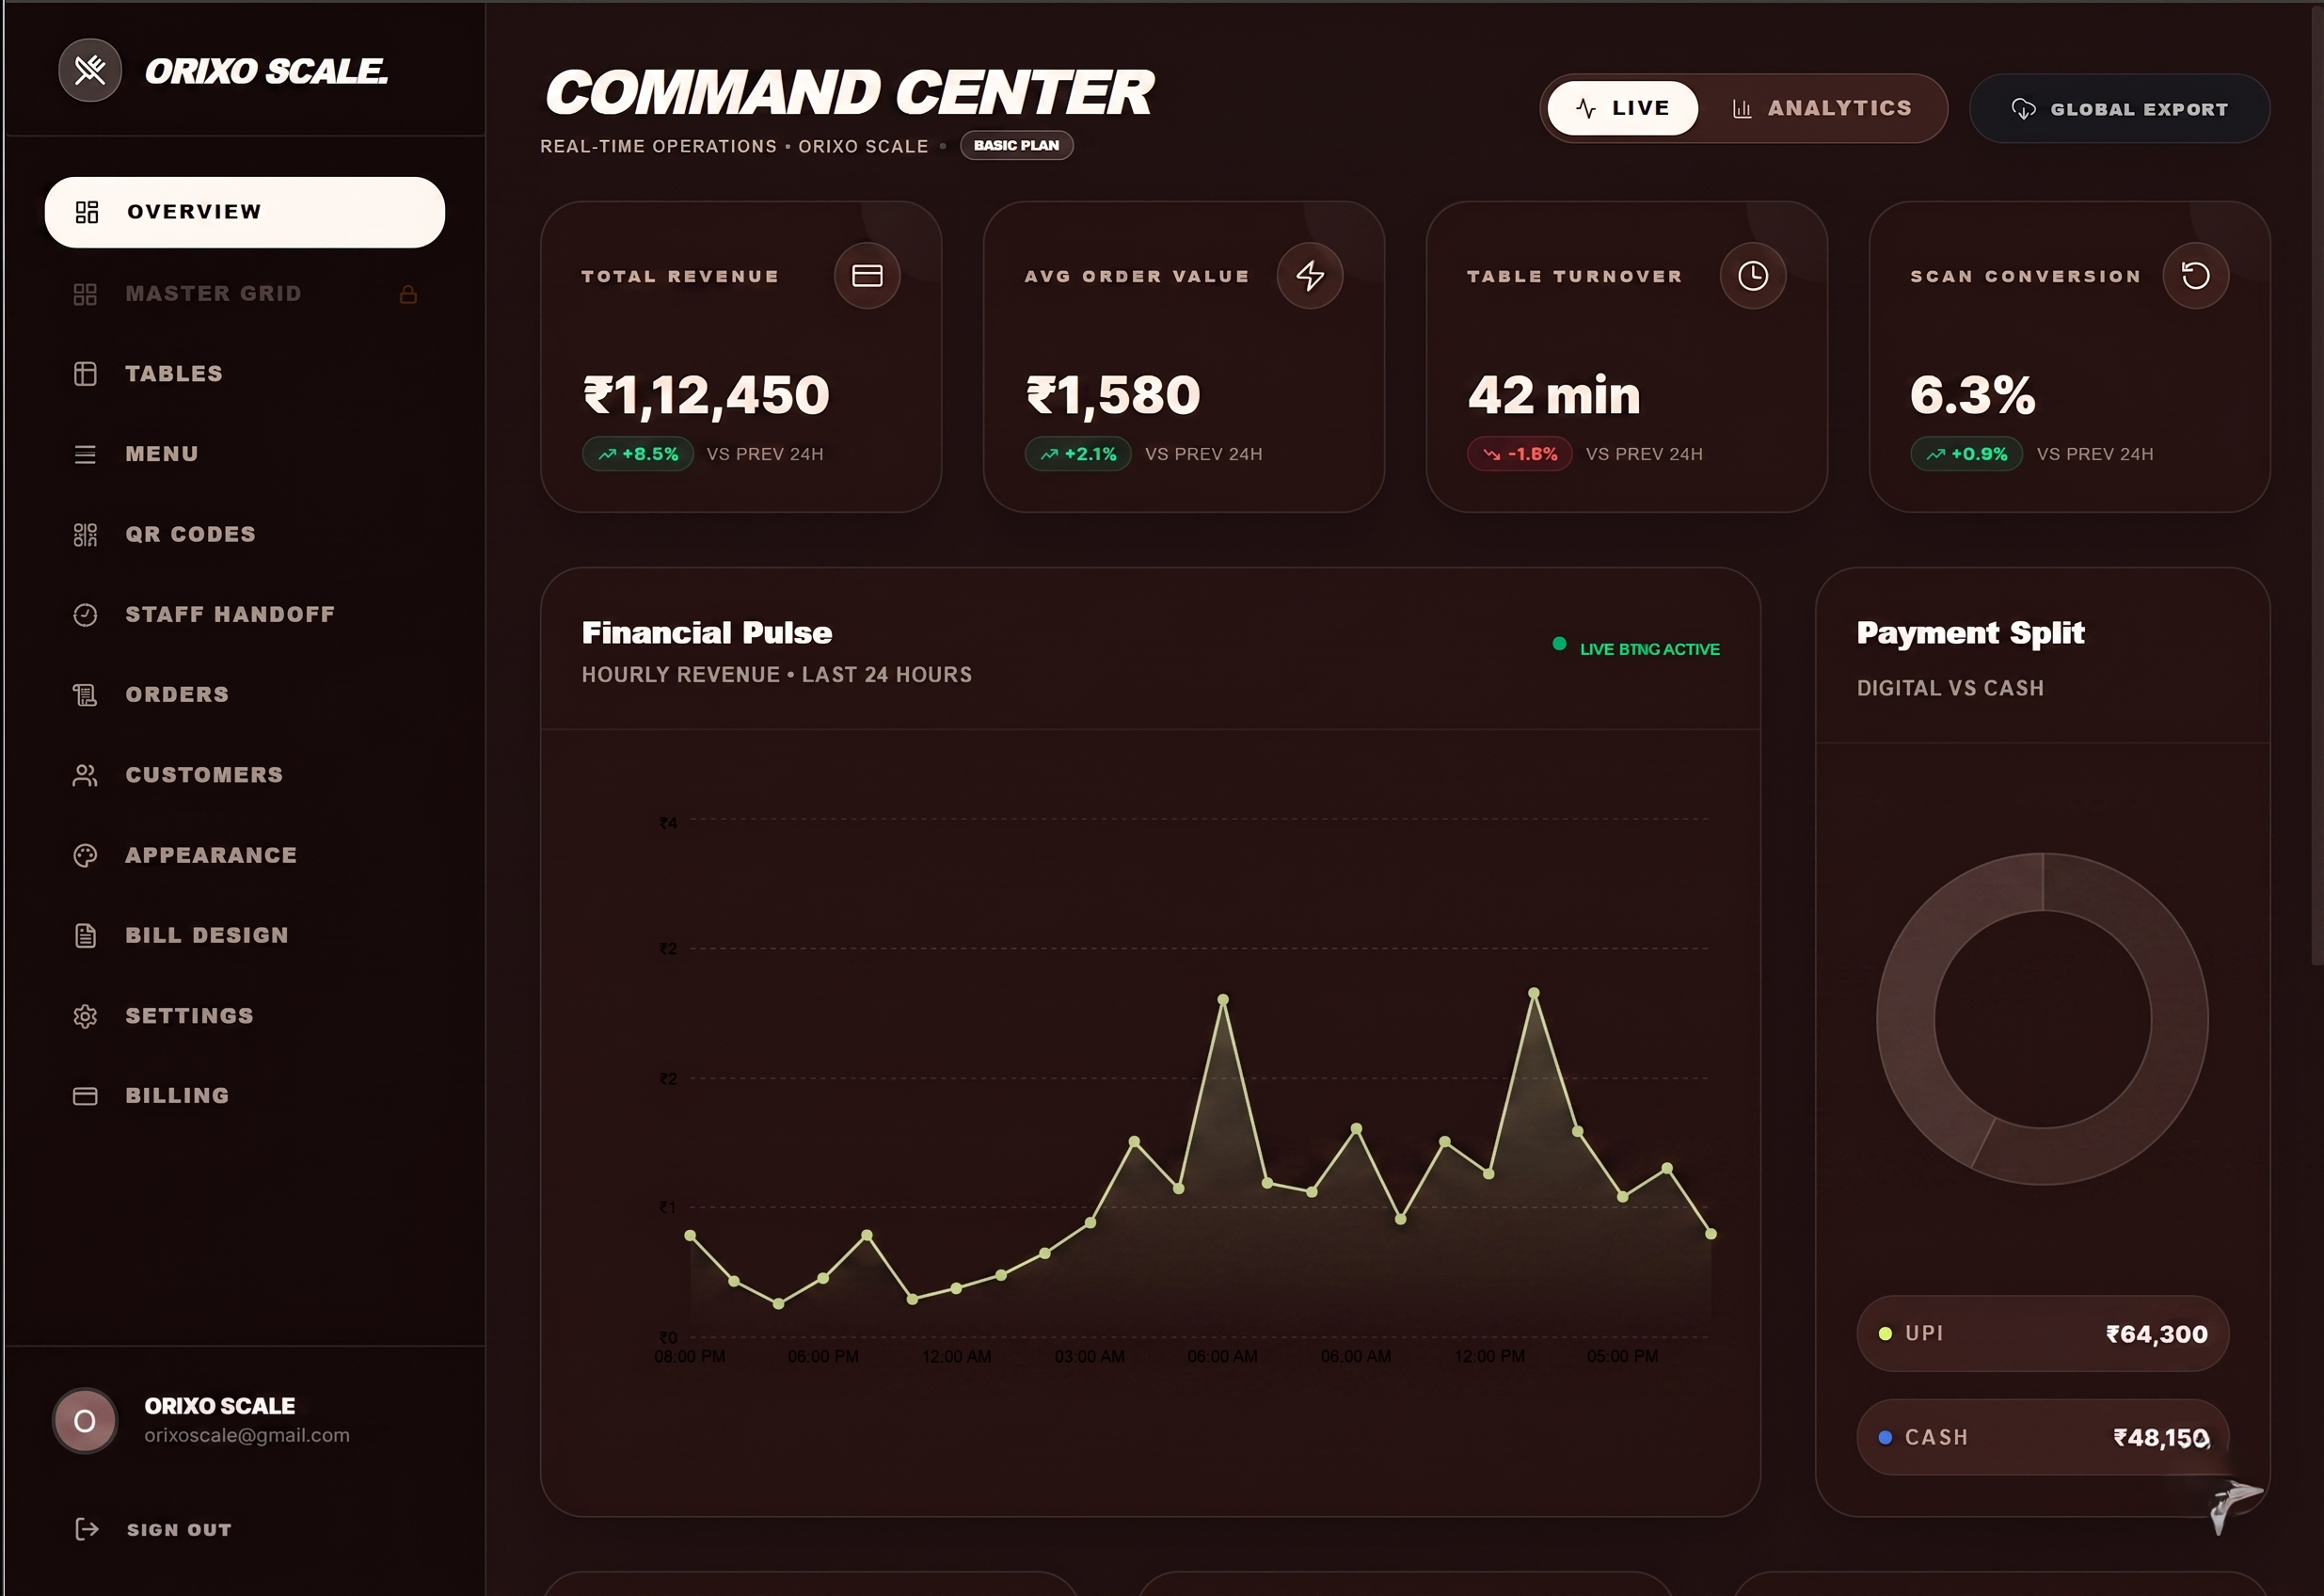Click the QR Codes sidebar icon
The width and height of the screenshot is (2324, 1596).
click(x=85, y=534)
